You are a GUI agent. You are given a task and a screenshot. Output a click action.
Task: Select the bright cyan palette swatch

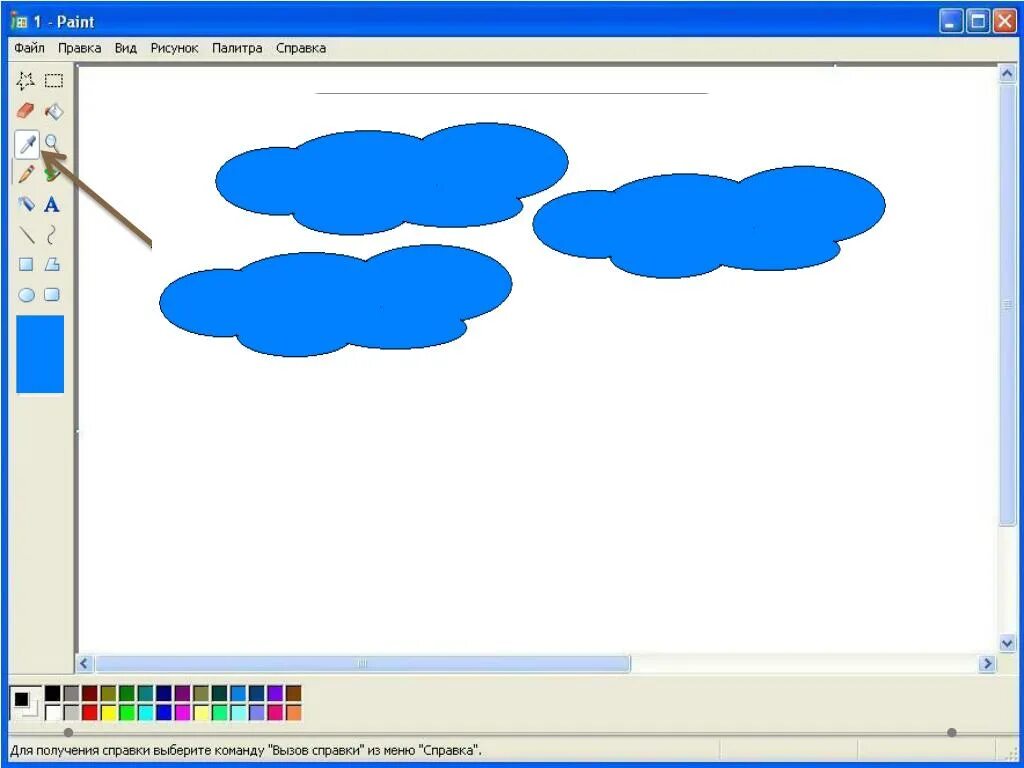[x=146, y=712]
